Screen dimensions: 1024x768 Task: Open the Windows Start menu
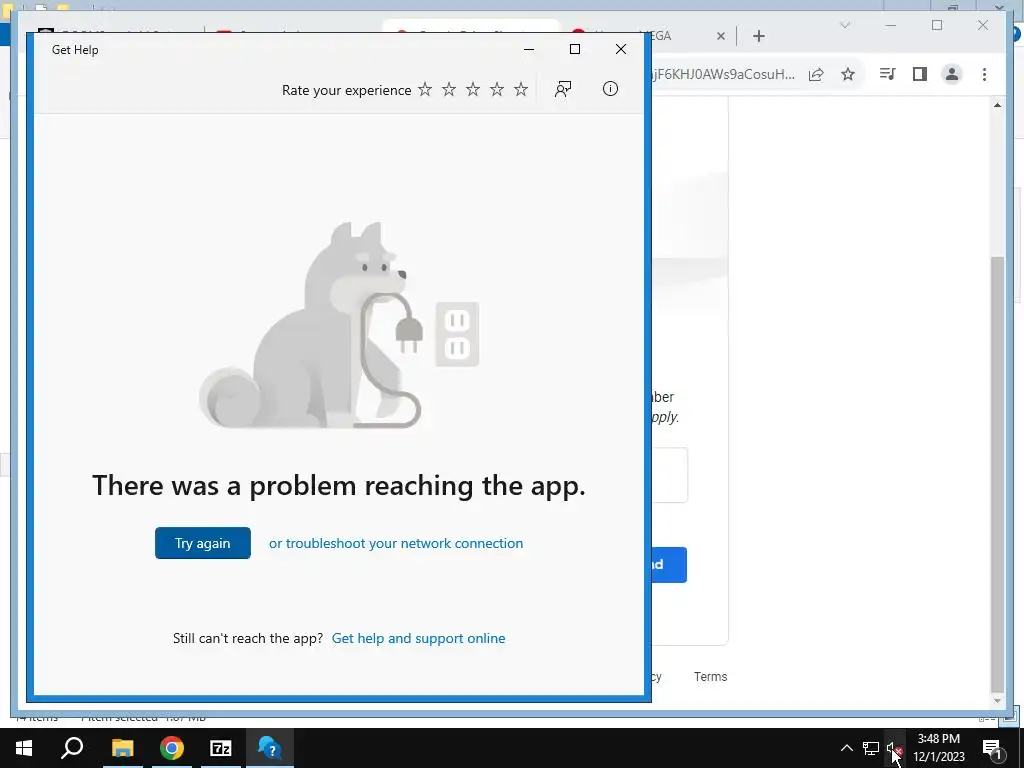24,748
